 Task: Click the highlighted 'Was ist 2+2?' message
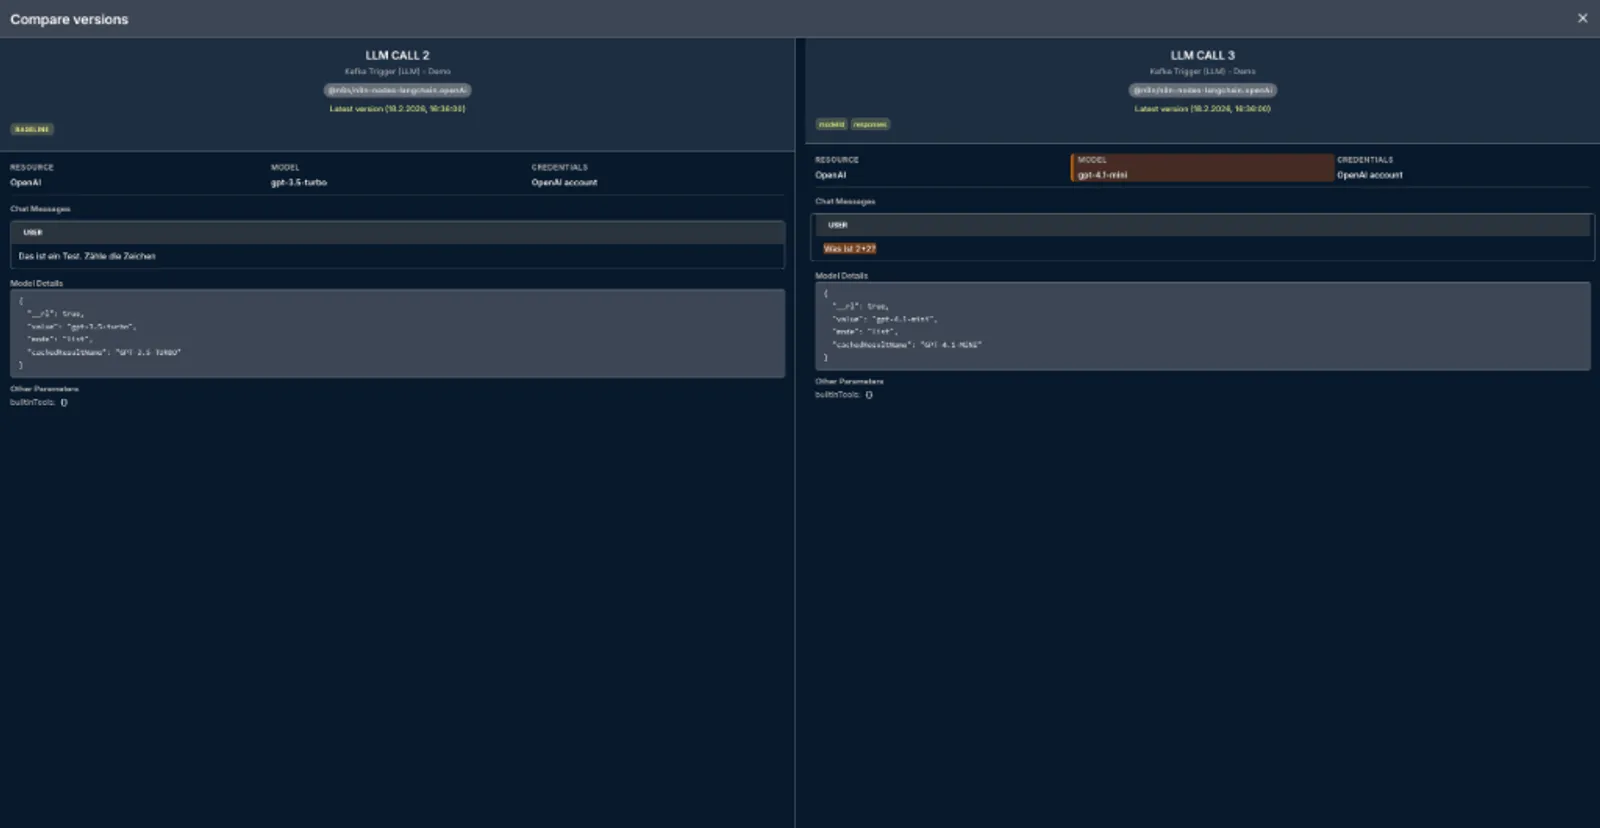[x=849, y=249]
